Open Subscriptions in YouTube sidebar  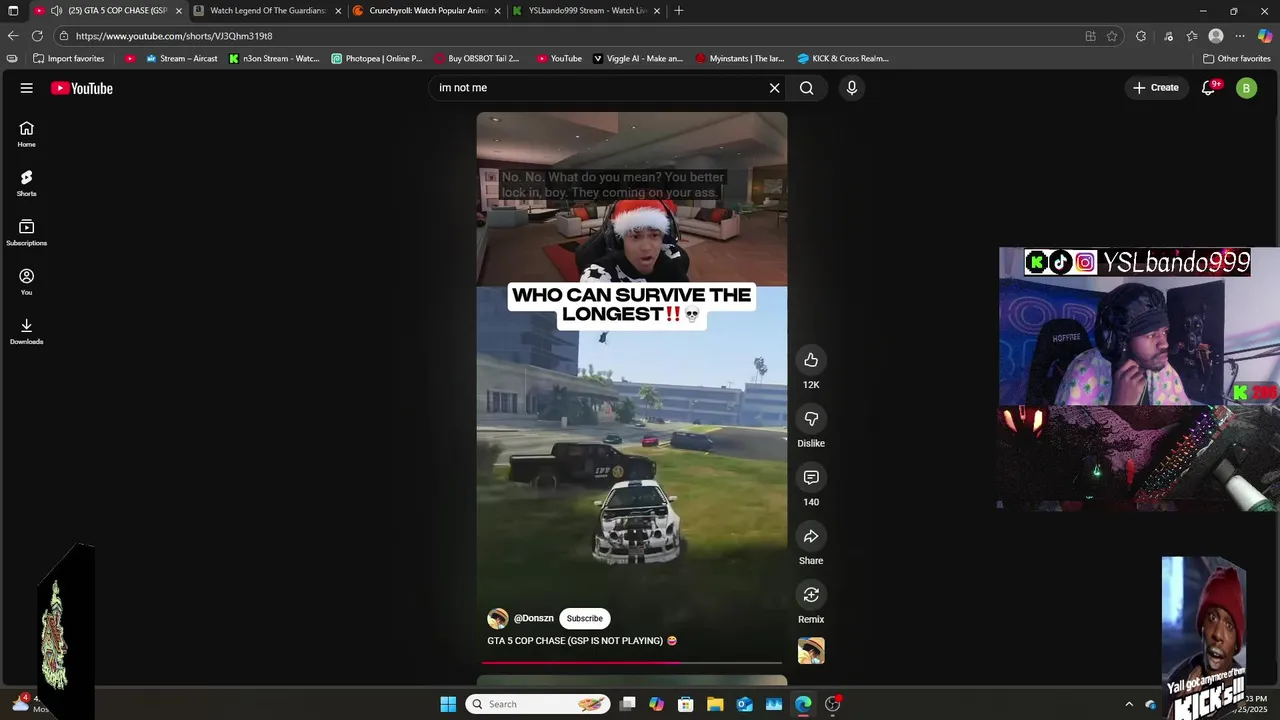pos(26,233)
